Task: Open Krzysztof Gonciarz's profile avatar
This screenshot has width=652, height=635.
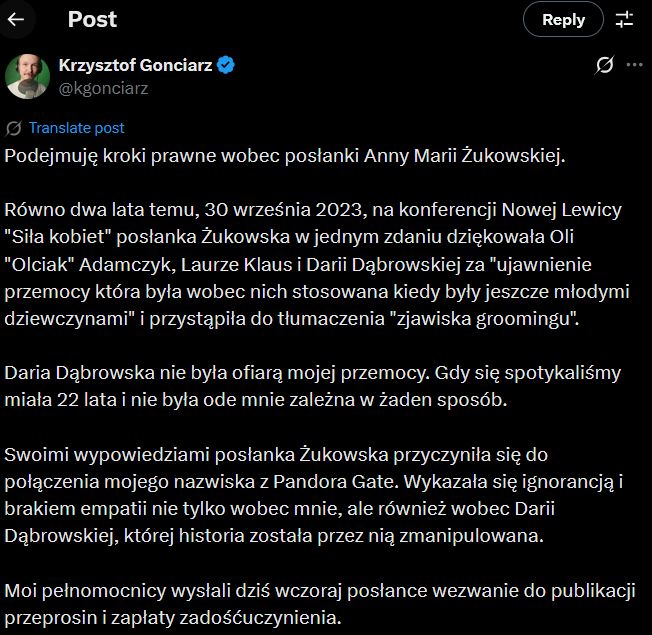Action: (28, 76)
